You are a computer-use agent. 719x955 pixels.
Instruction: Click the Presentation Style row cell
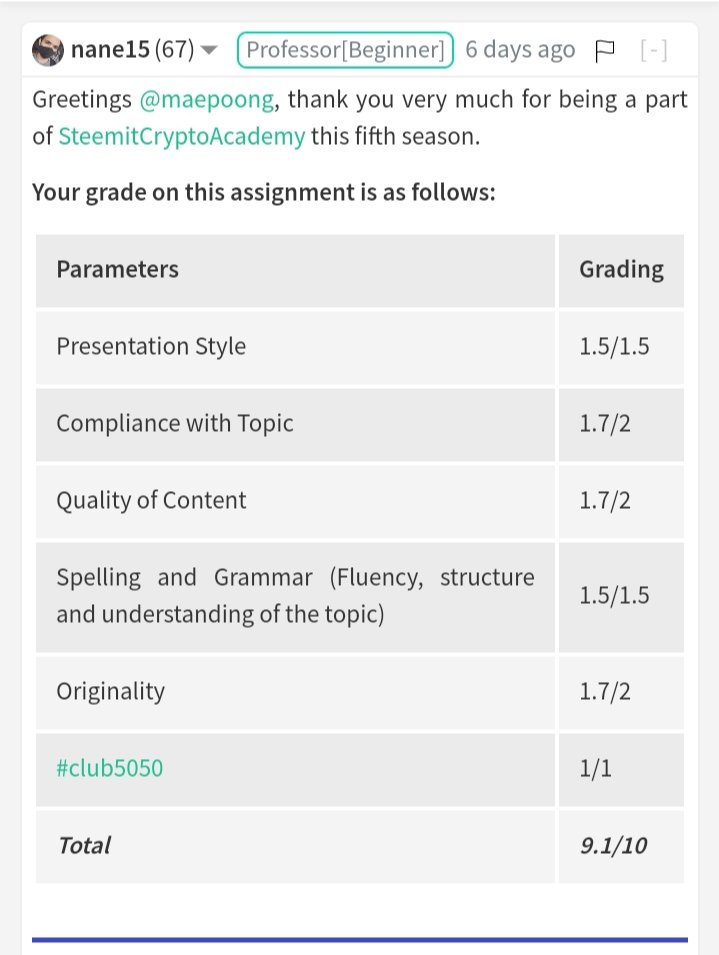point(295,347)
